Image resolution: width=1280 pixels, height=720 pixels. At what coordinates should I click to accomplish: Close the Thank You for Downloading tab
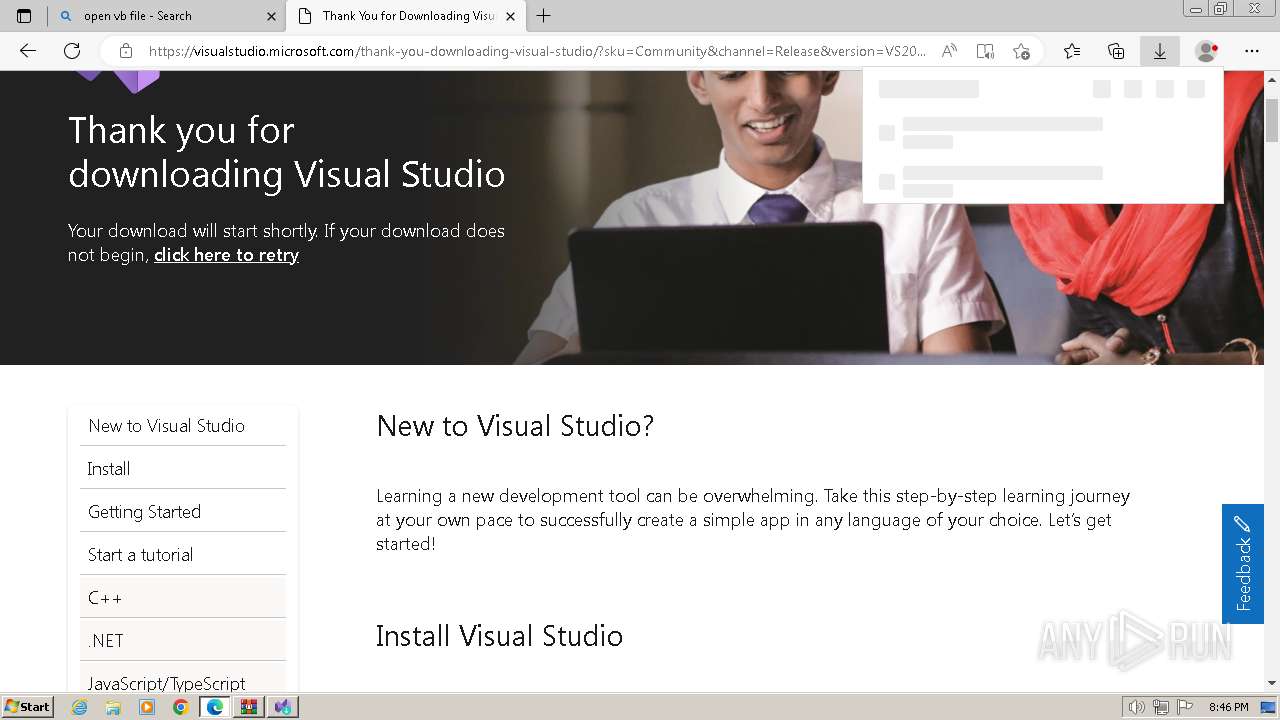click(x=510, y=16)
